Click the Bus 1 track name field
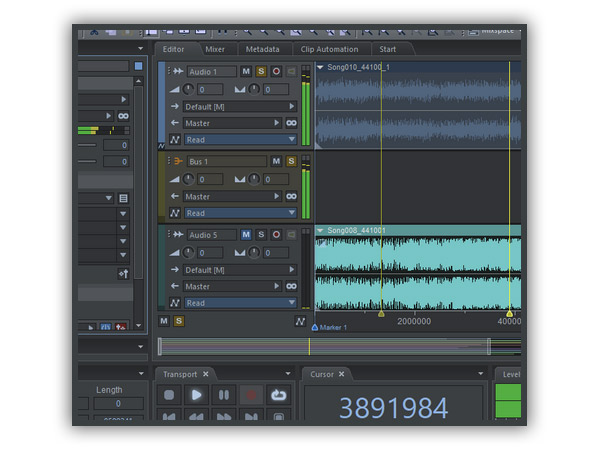Image resolution: width=600 pixels, height=450 pixels. [227, 161]
